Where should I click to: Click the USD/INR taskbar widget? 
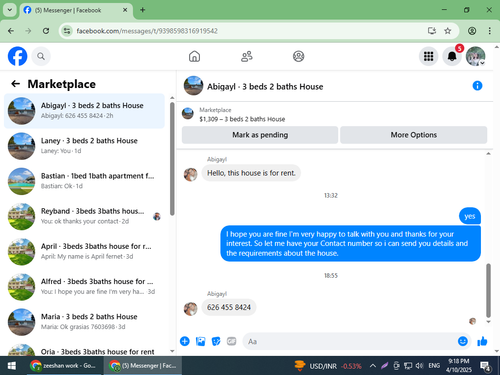pyautogui.click(x=328, y=366)
